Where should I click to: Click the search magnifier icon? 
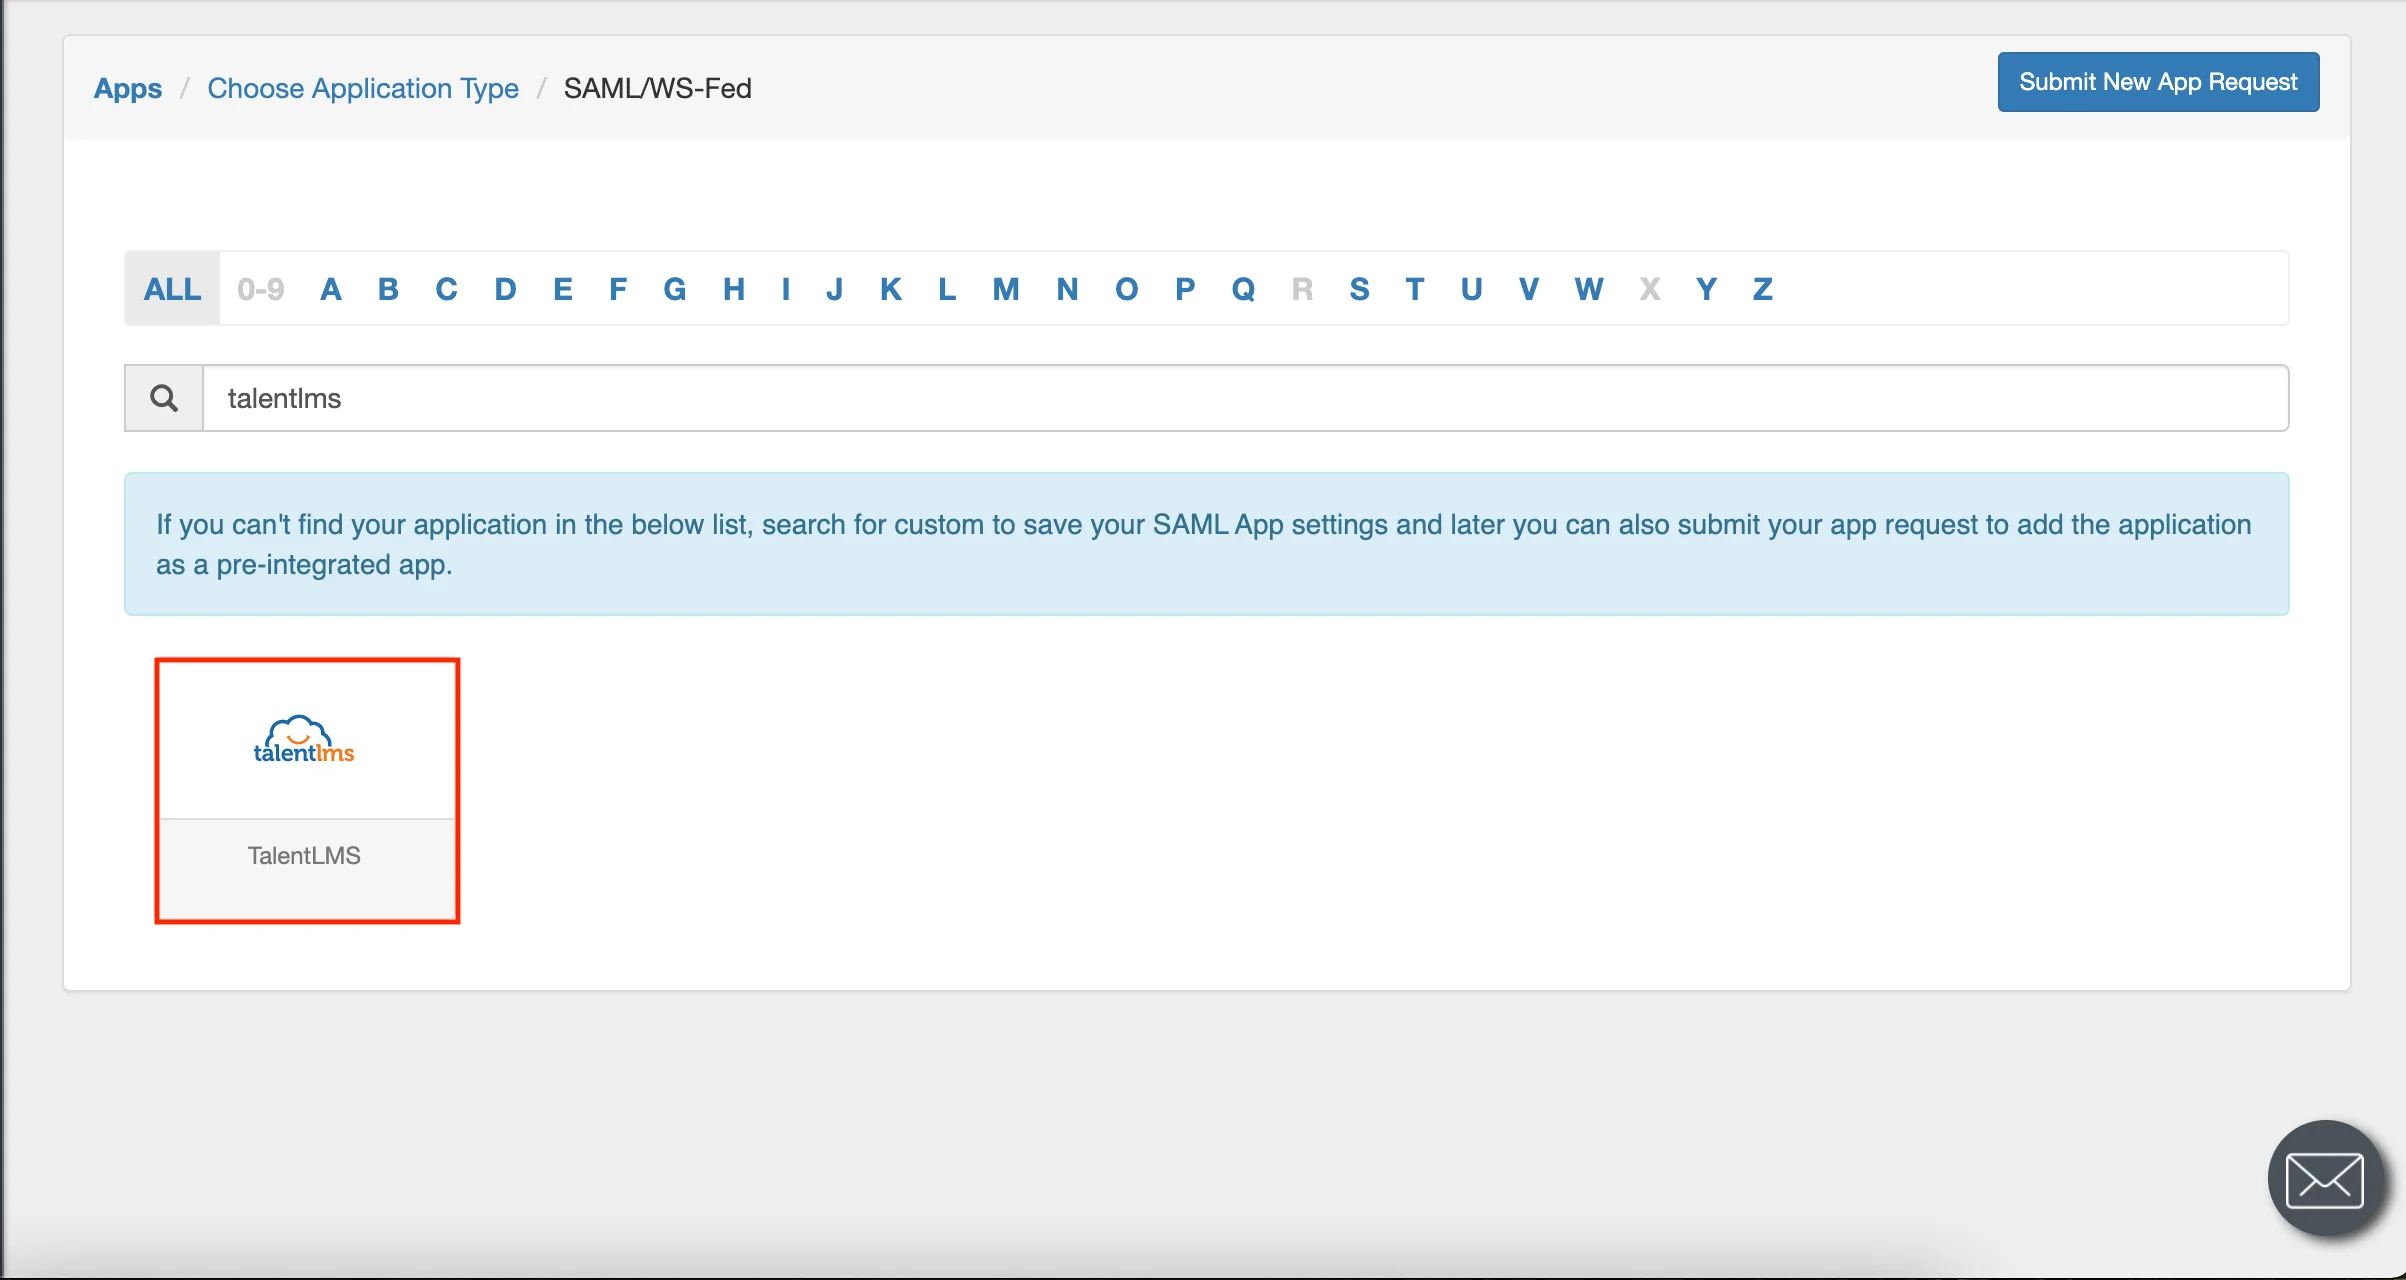pos(162,398)
